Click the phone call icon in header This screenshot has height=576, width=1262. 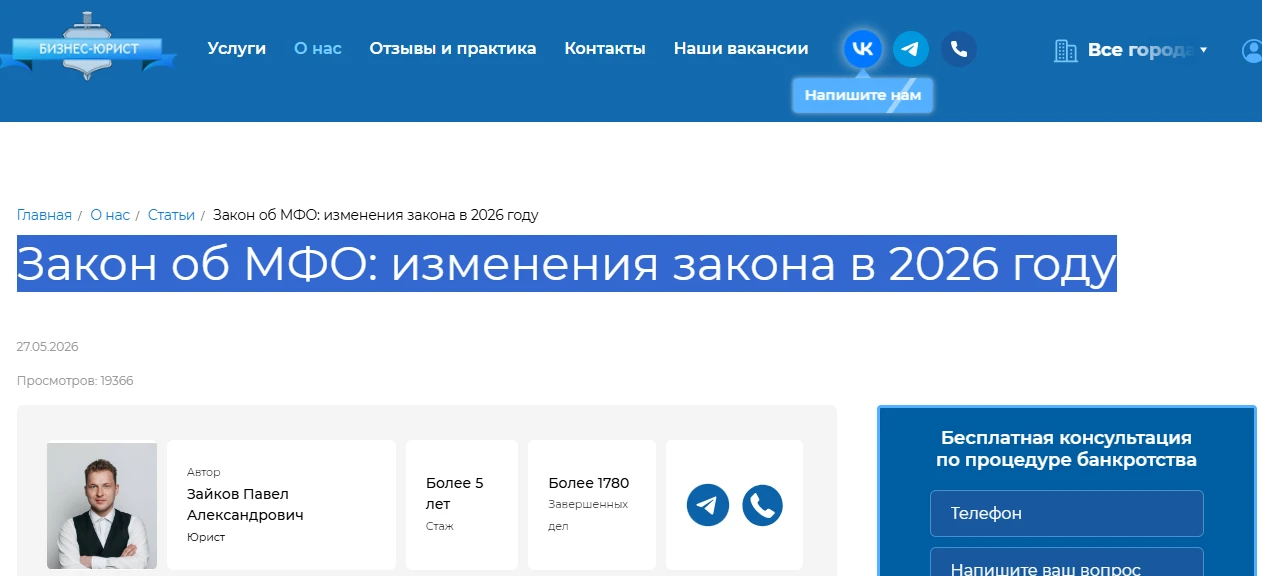(959, 49)
